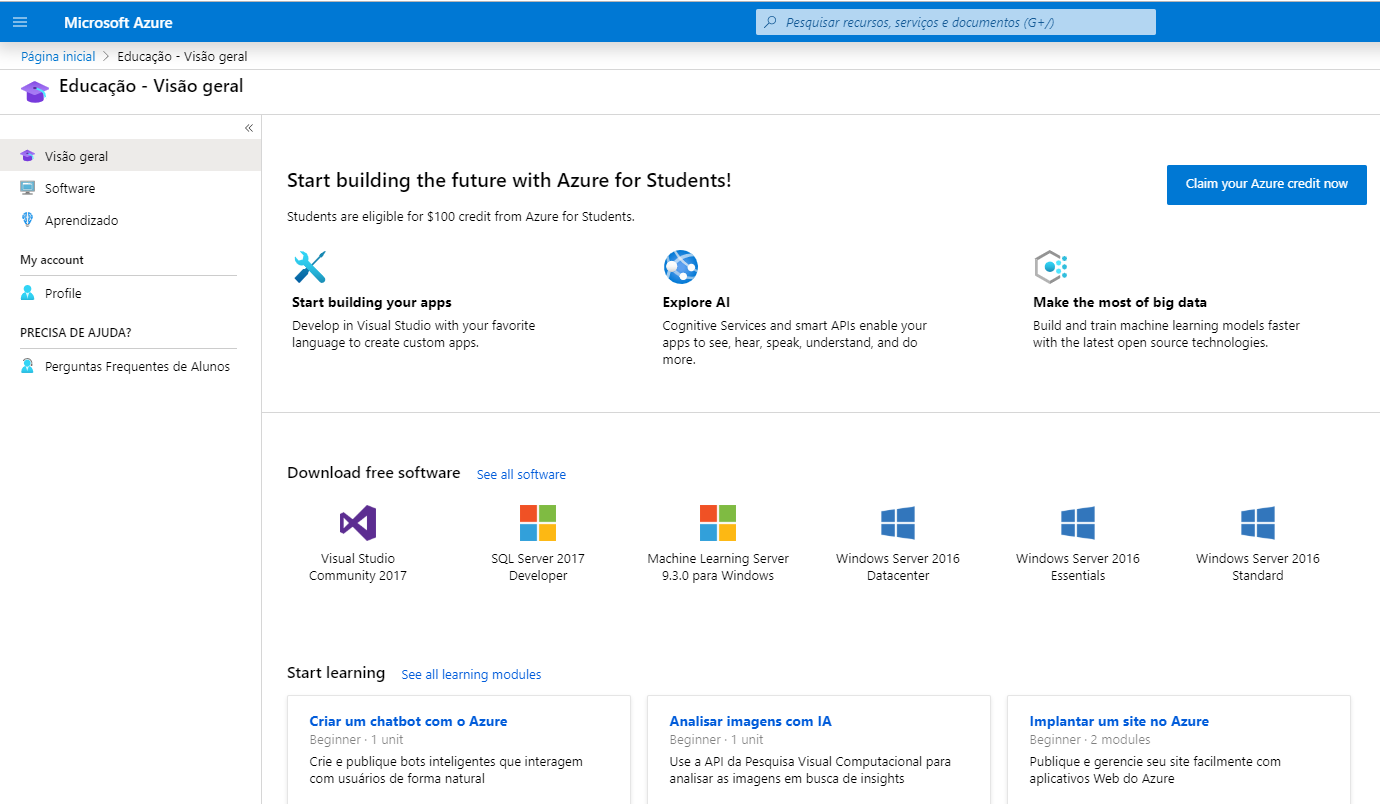Click the SQL Server 2017 Developer icon

tap(538, 523)
